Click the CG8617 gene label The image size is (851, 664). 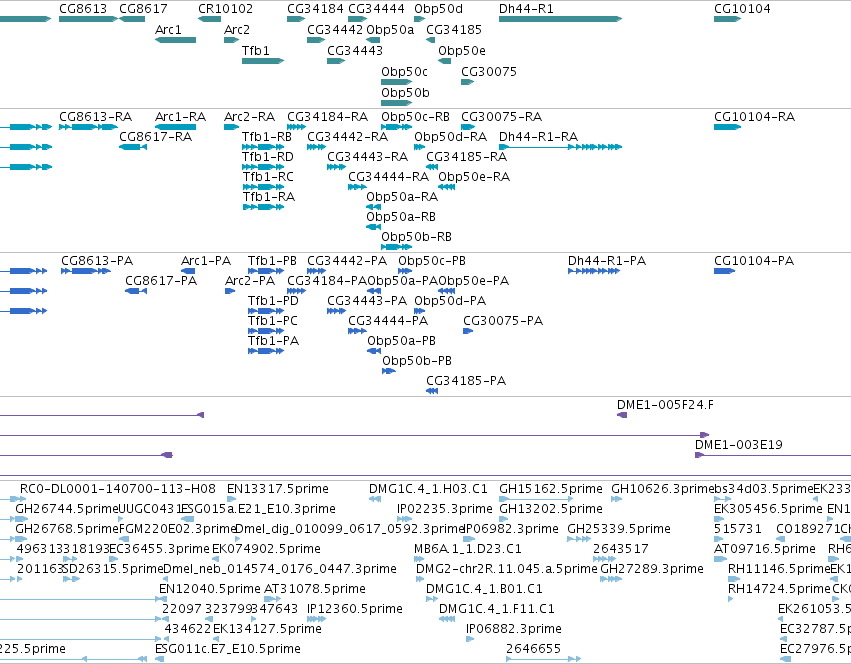tap(143, 9)
